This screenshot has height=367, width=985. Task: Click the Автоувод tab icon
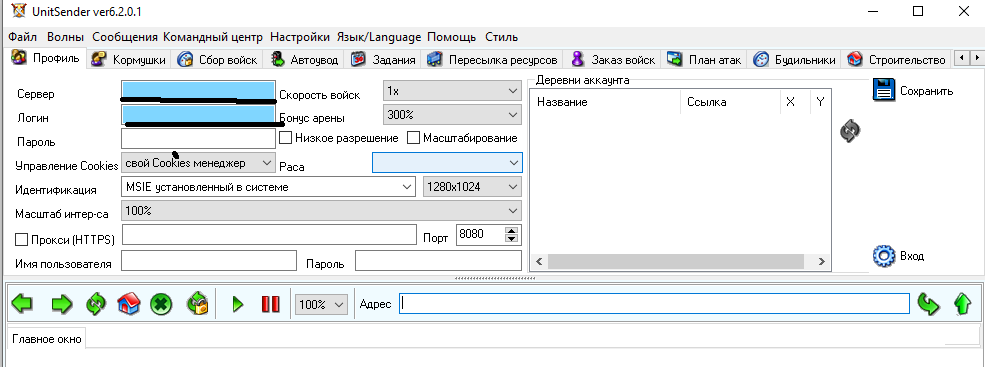[278, 60]
